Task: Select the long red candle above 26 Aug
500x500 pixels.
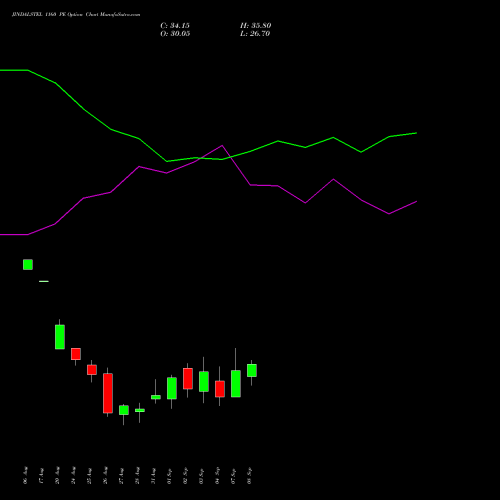Action: coord(108,393)
